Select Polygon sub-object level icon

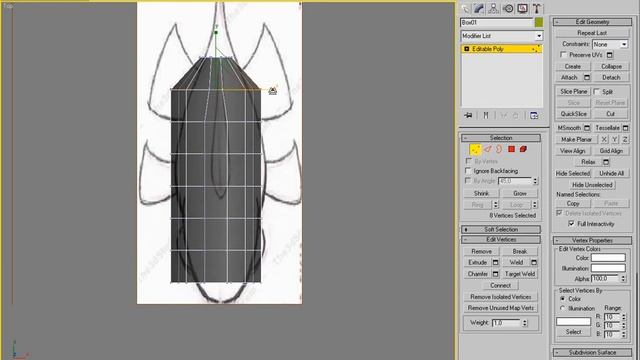coord(511,149)
